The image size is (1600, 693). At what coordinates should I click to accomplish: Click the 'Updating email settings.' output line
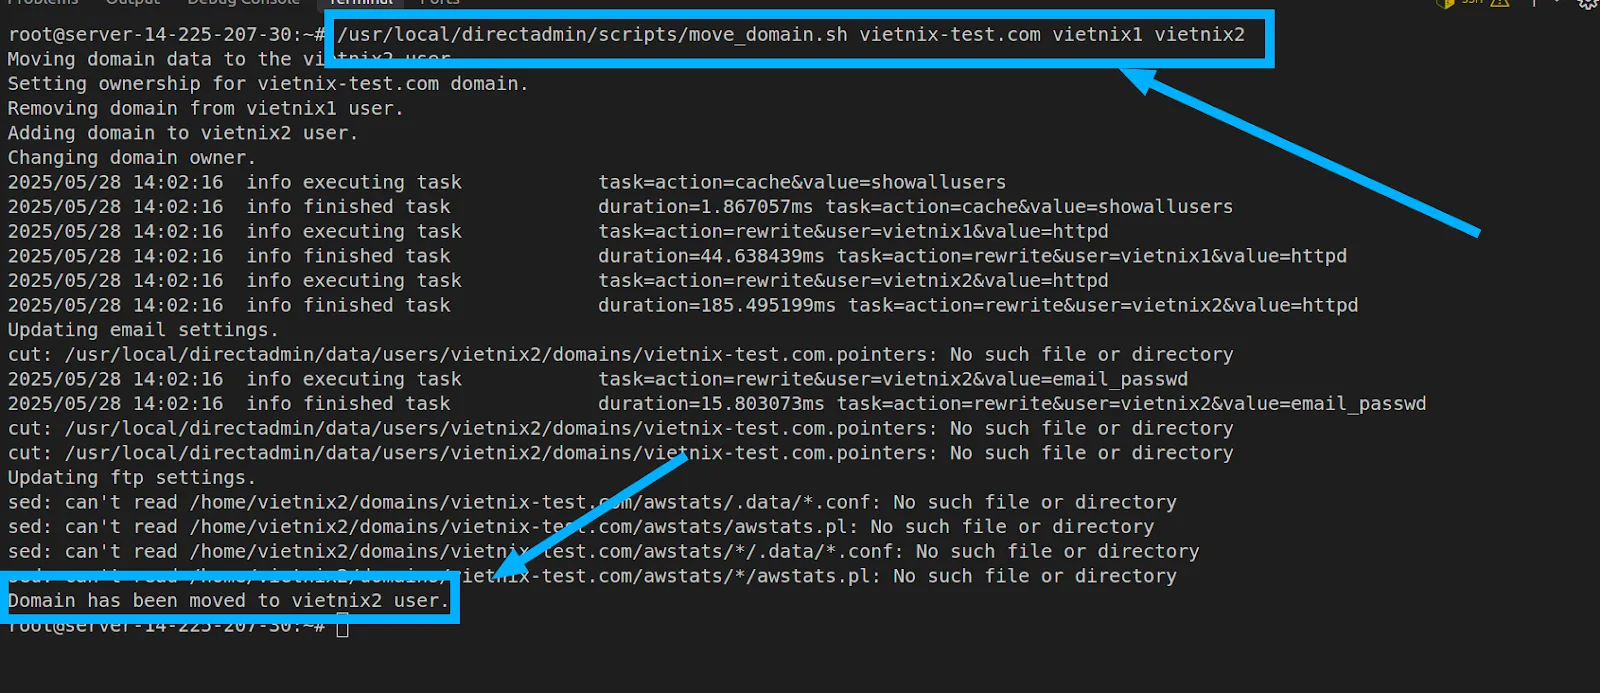coord(143,330)
